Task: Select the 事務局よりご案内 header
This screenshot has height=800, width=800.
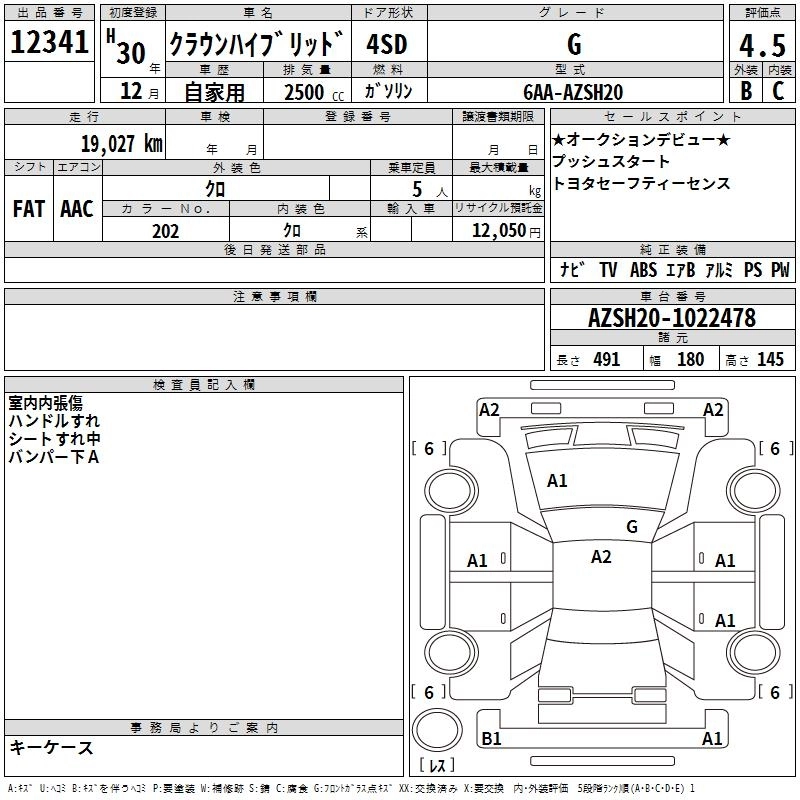Action: click(204, 728)
